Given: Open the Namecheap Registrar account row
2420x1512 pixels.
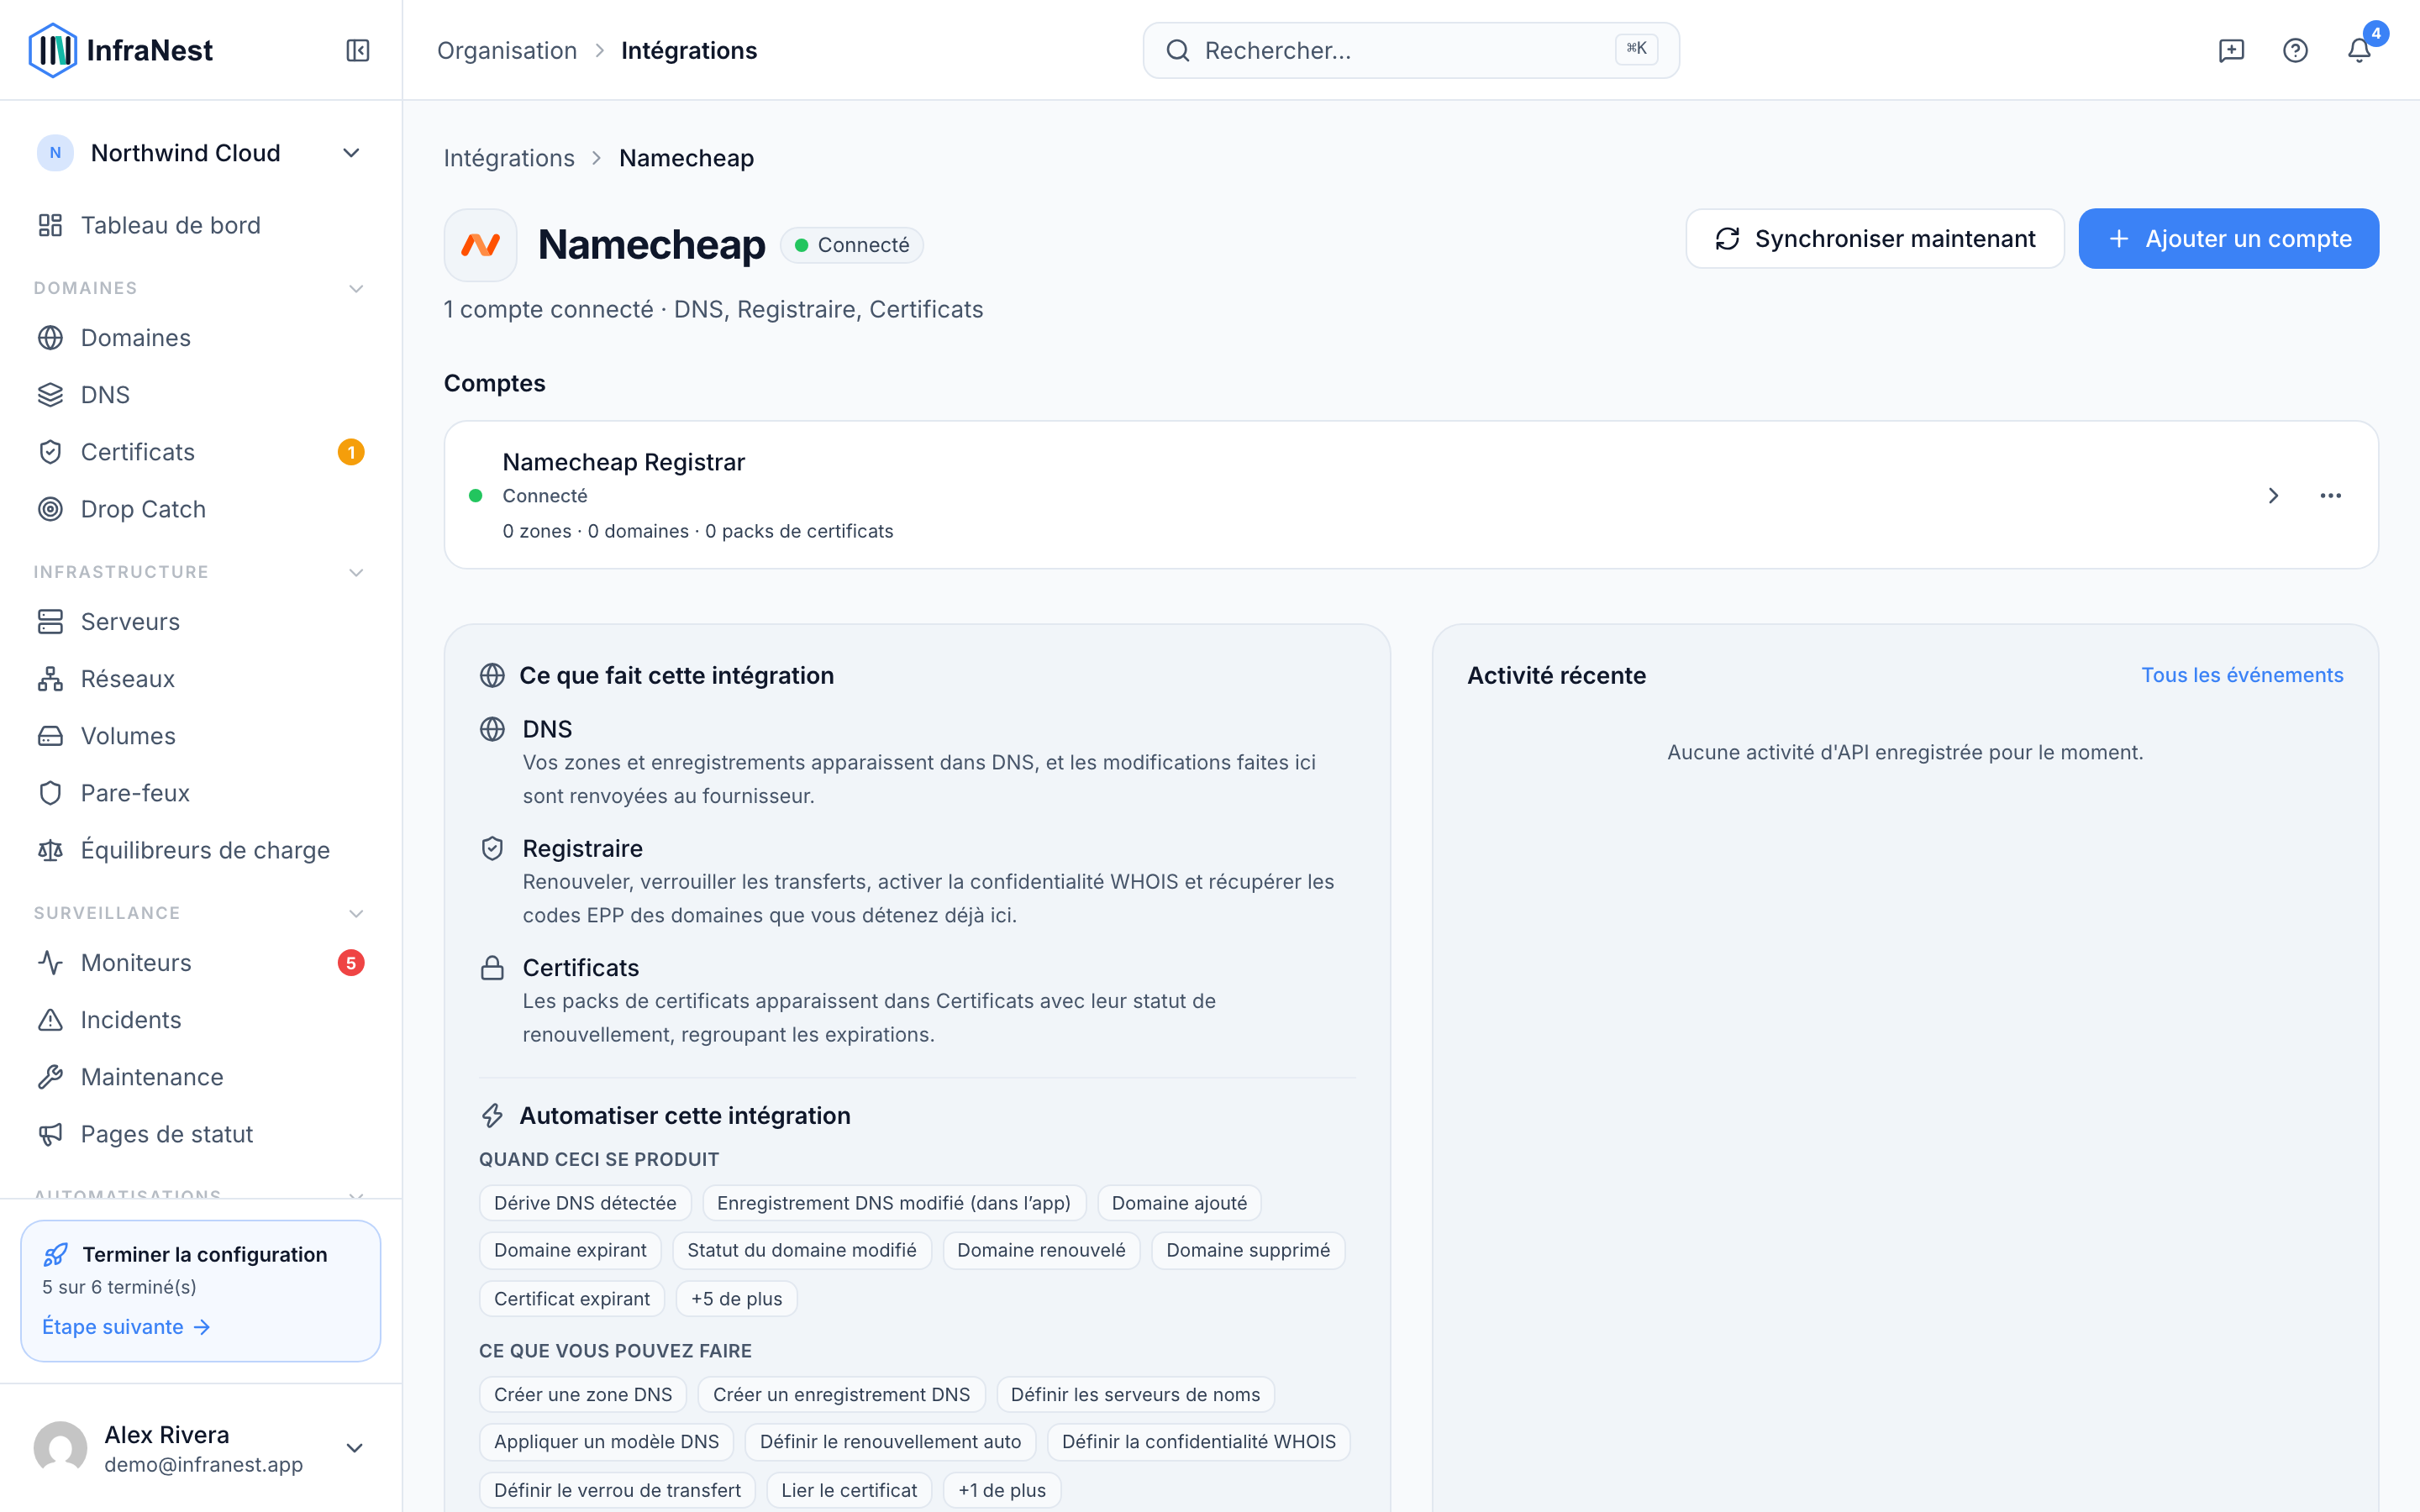Looking at the screenshot, I should pos(1411,495).
